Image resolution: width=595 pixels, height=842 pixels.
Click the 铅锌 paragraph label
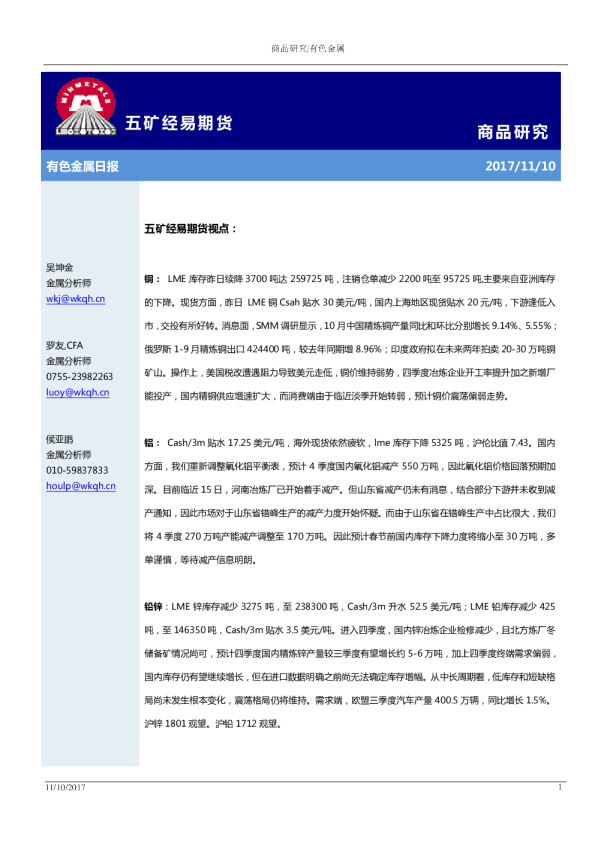point(153,607)
